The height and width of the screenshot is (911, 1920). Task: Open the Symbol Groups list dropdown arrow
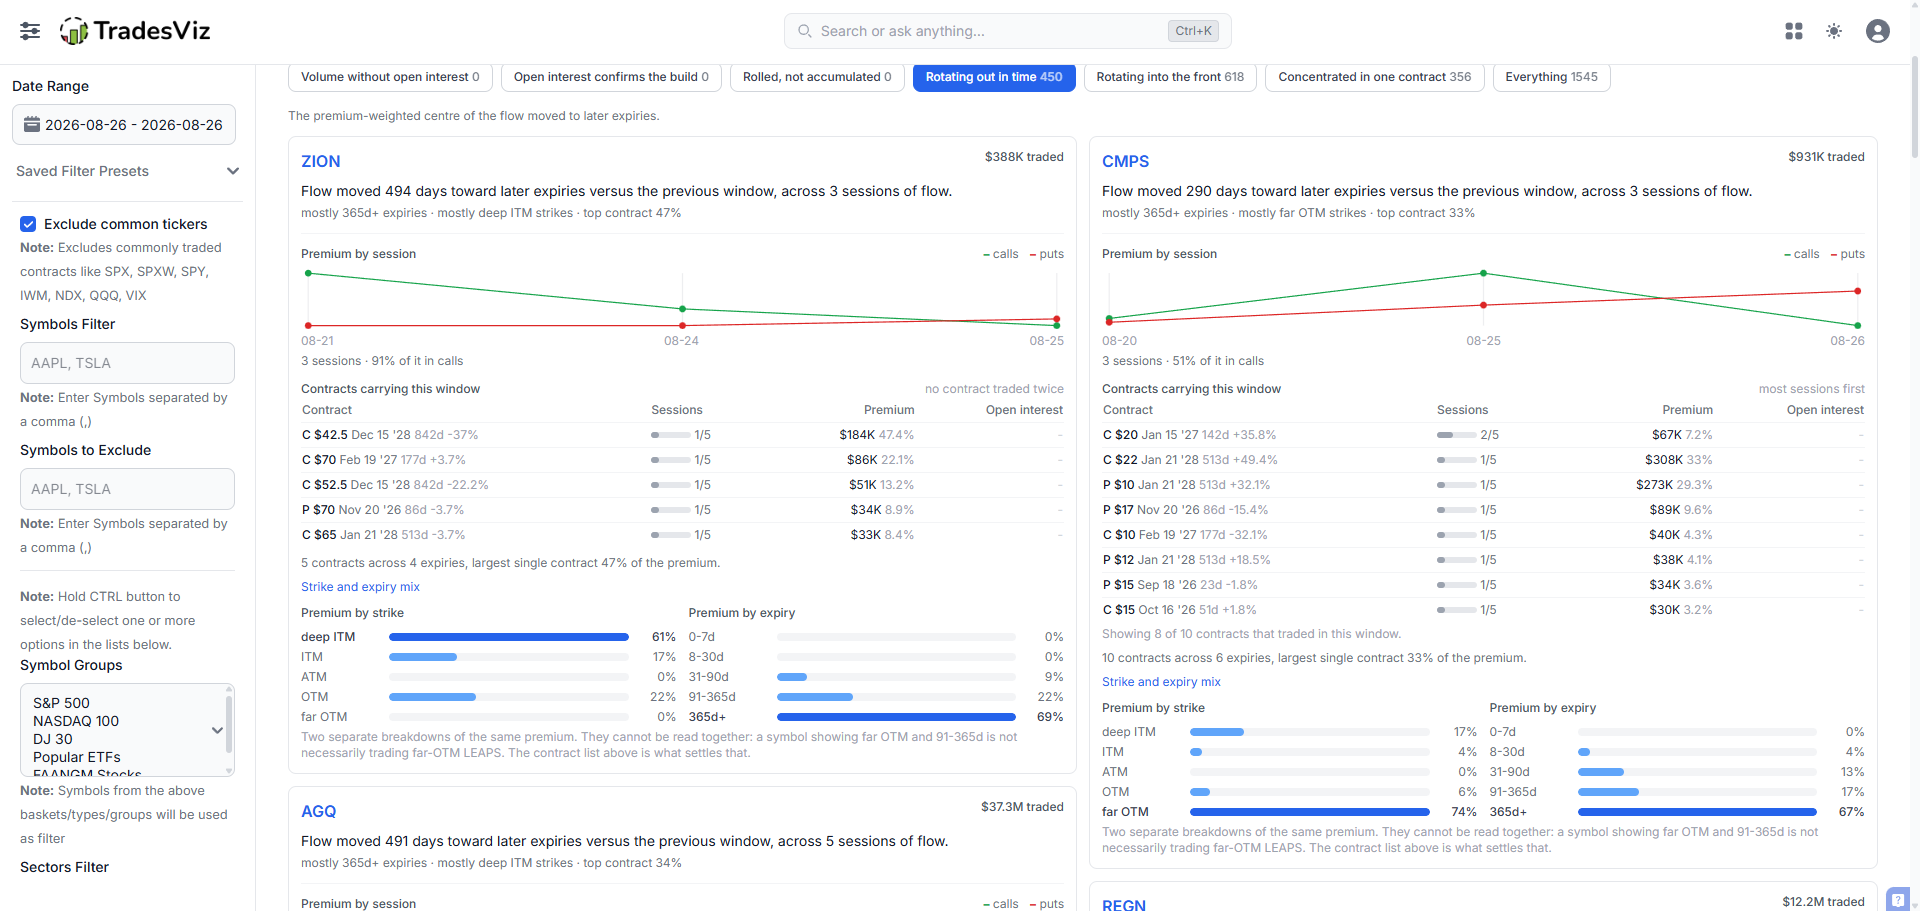tap(217, 730)
